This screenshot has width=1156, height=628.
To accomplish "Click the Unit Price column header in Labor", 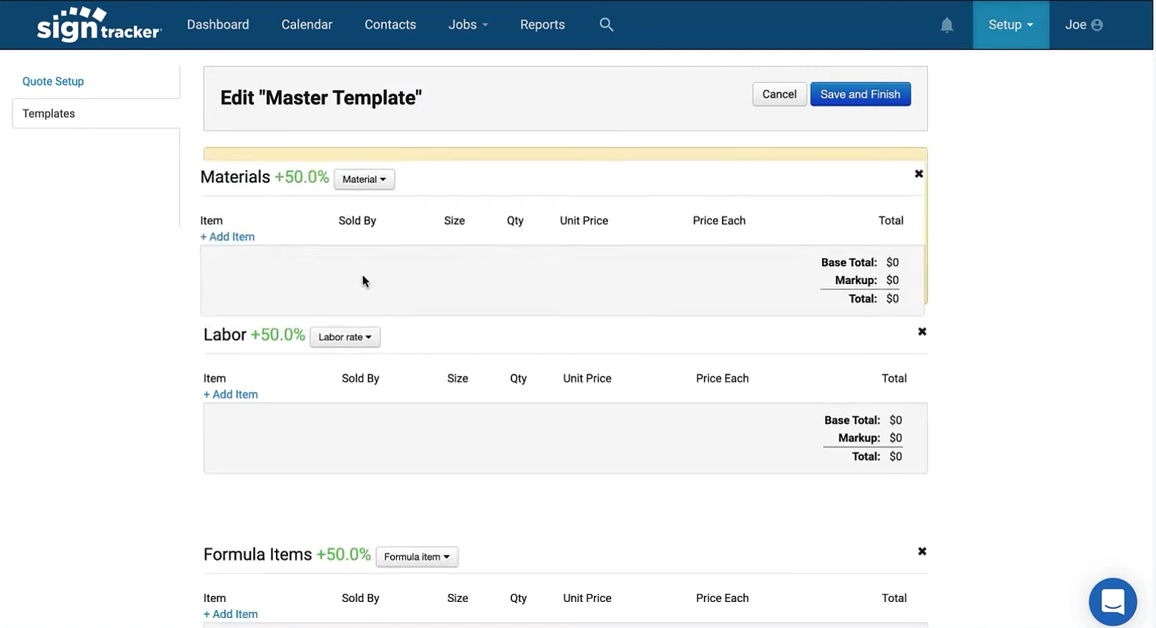I will (x=587, y=378).
